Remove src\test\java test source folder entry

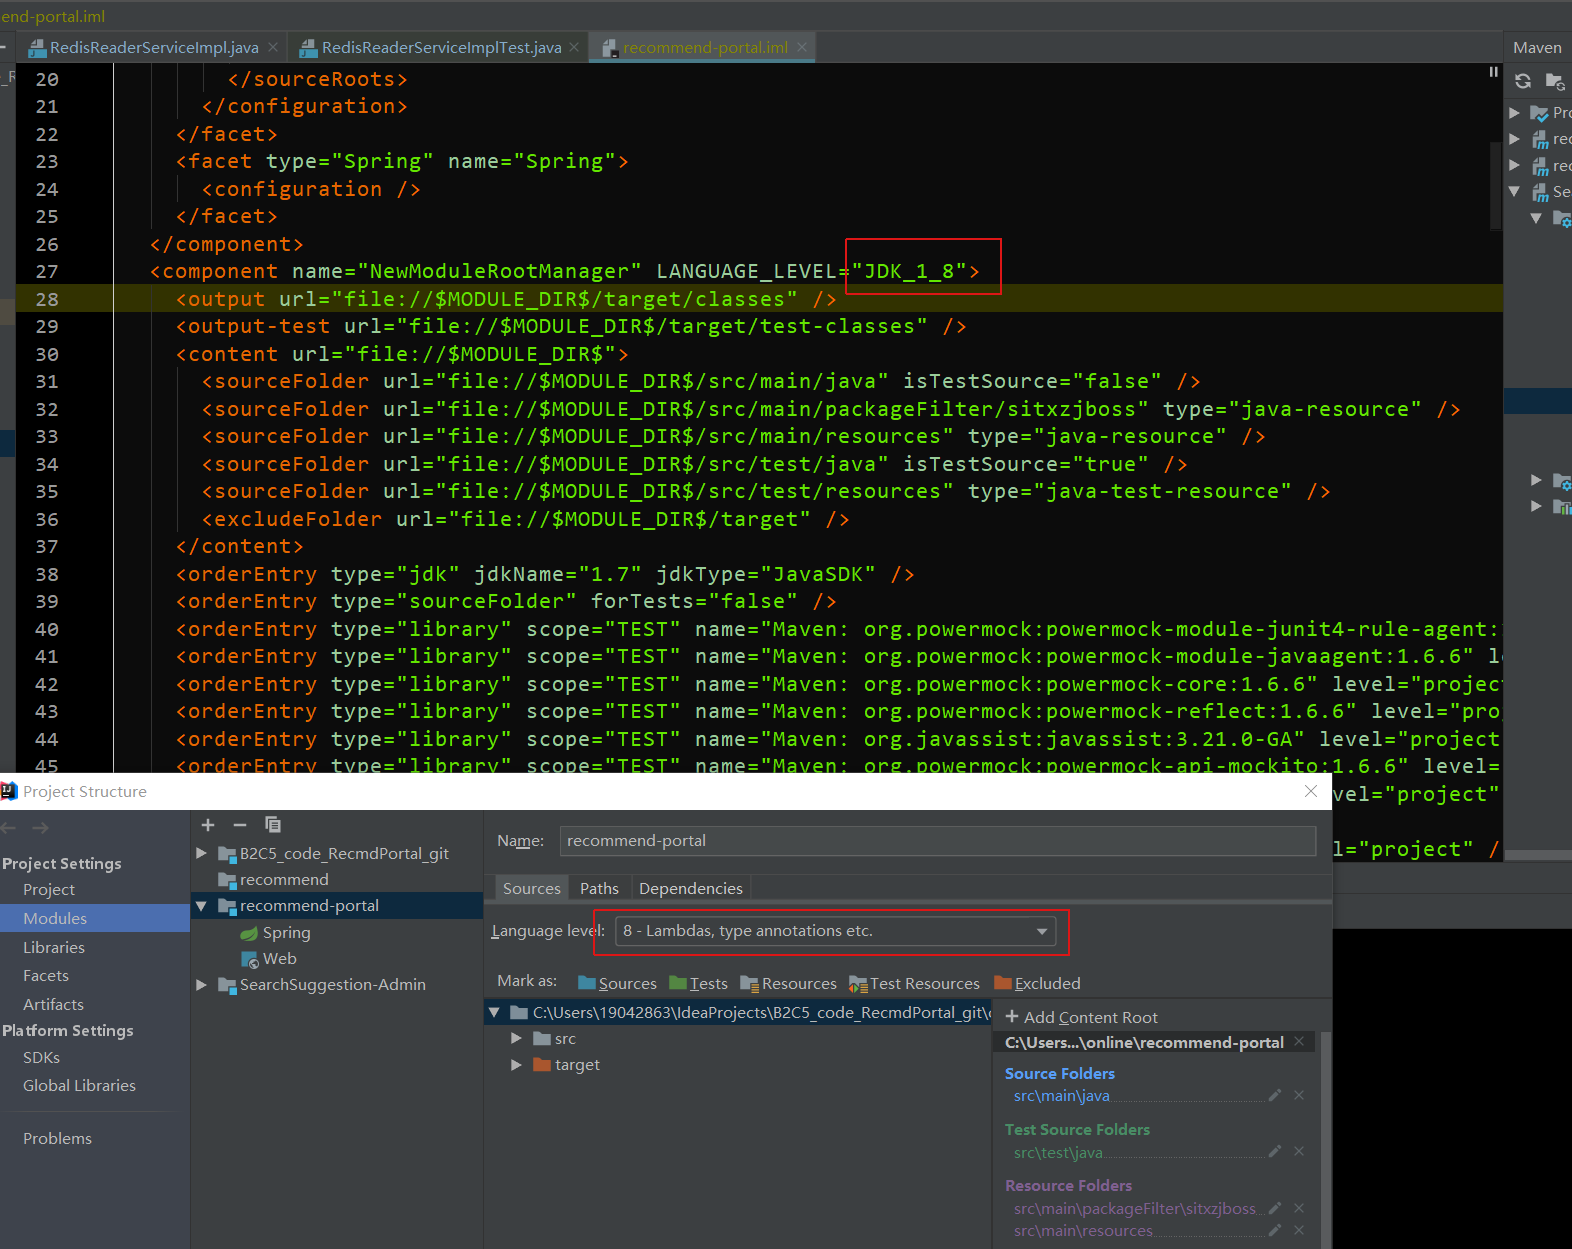click(x=1299, y=1151)
